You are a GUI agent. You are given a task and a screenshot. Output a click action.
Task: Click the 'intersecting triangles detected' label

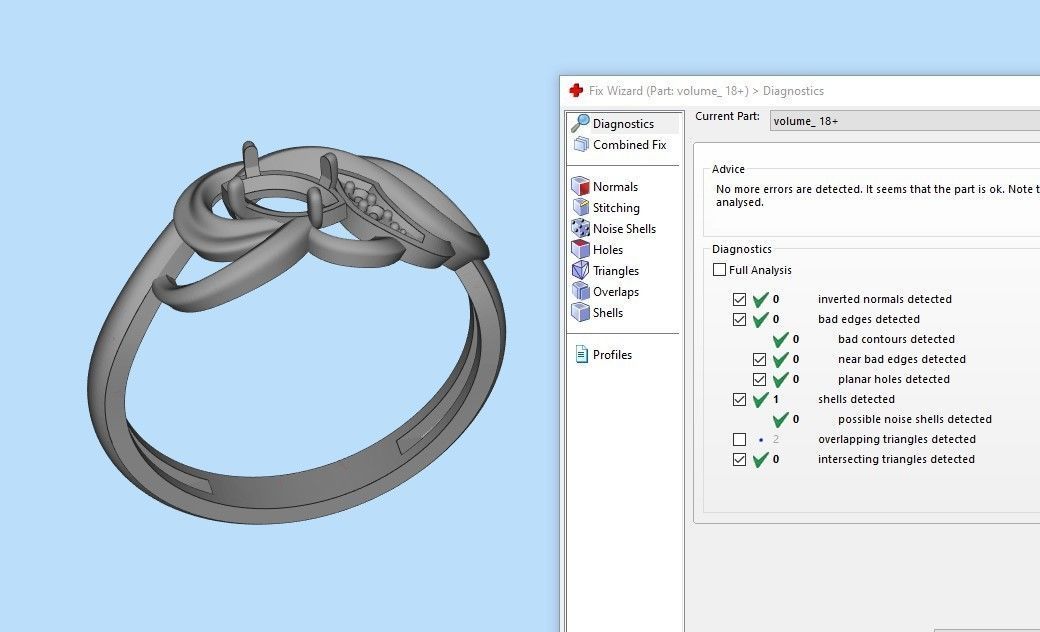(x=896, y=459)
